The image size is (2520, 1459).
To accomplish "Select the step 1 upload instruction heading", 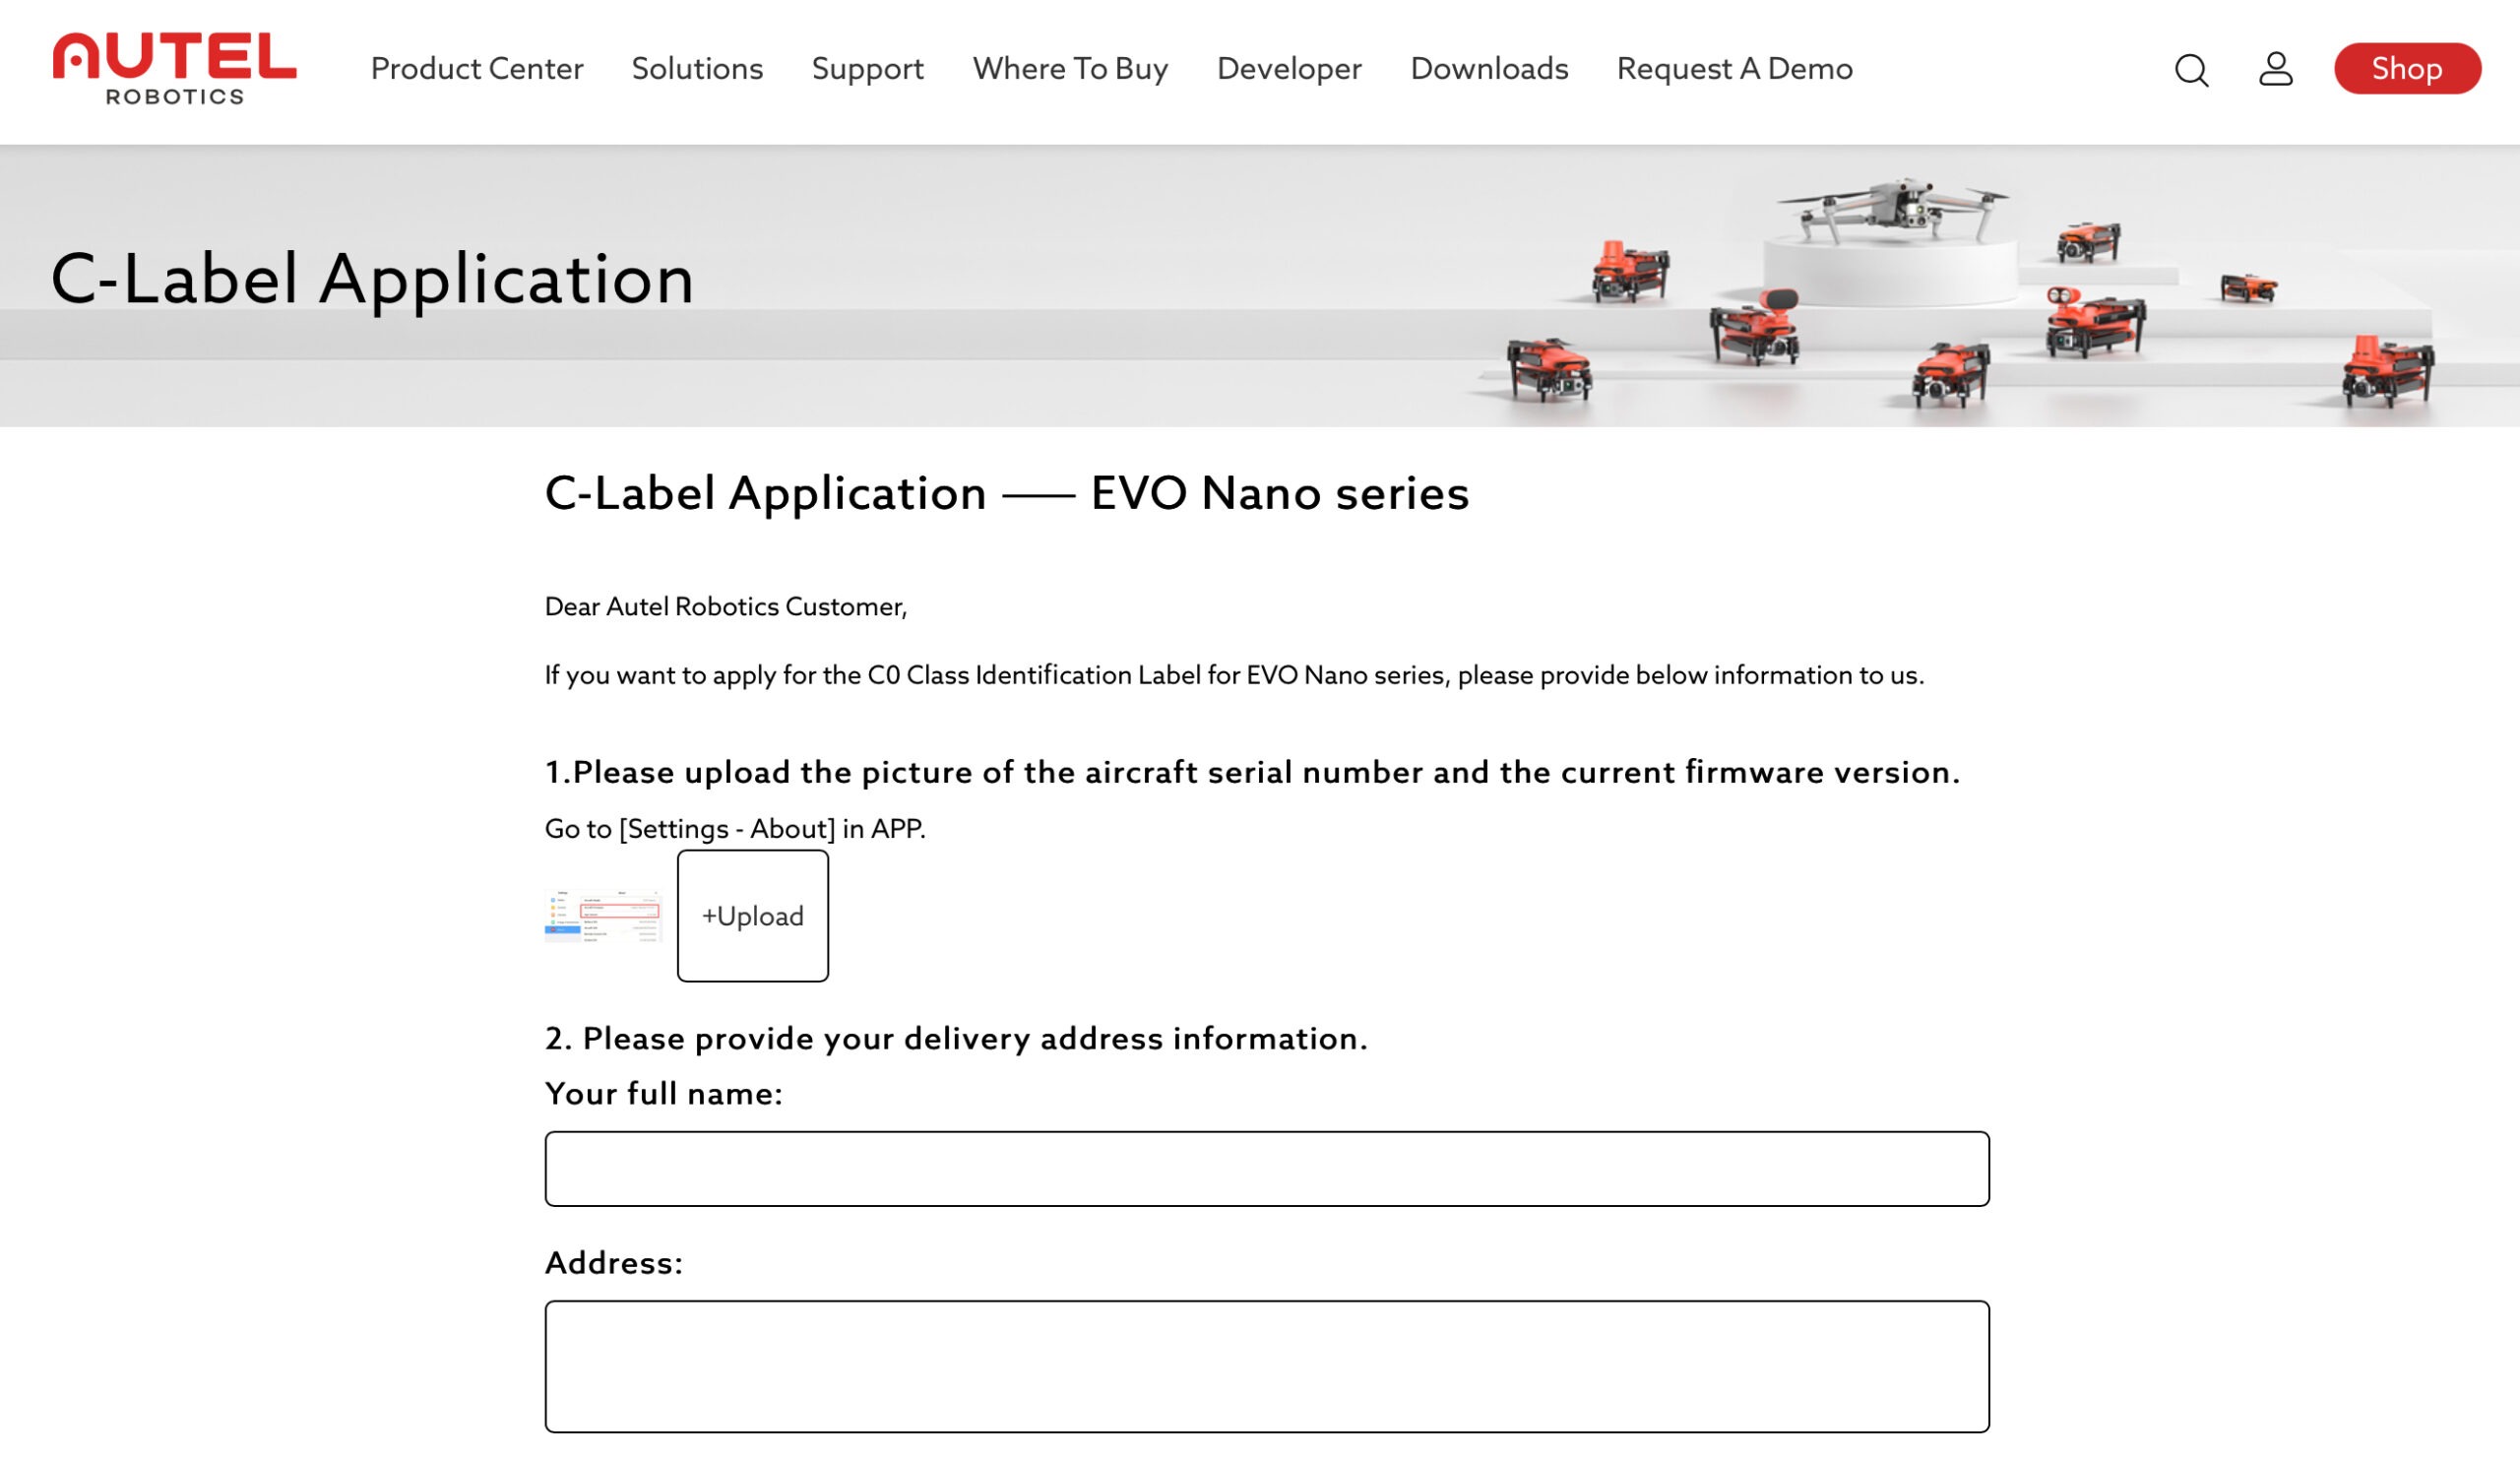I will [x=1252, y=772].
